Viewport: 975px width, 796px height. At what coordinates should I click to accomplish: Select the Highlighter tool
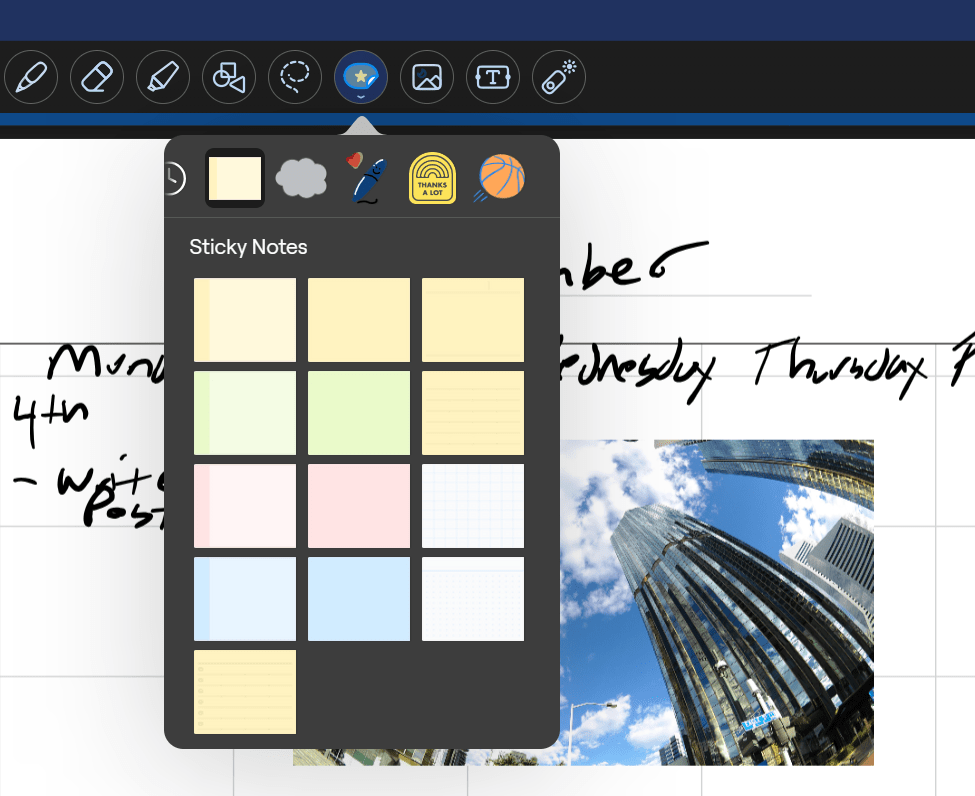163,77
